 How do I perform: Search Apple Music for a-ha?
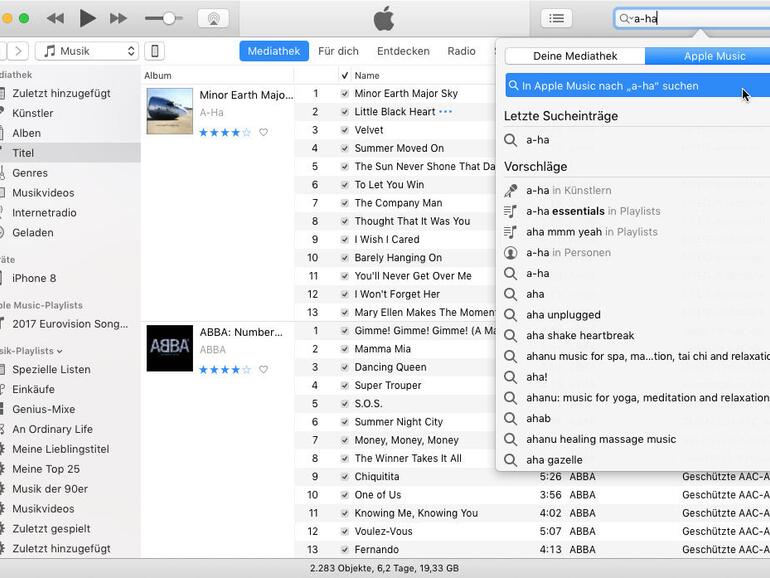point(637,85)
